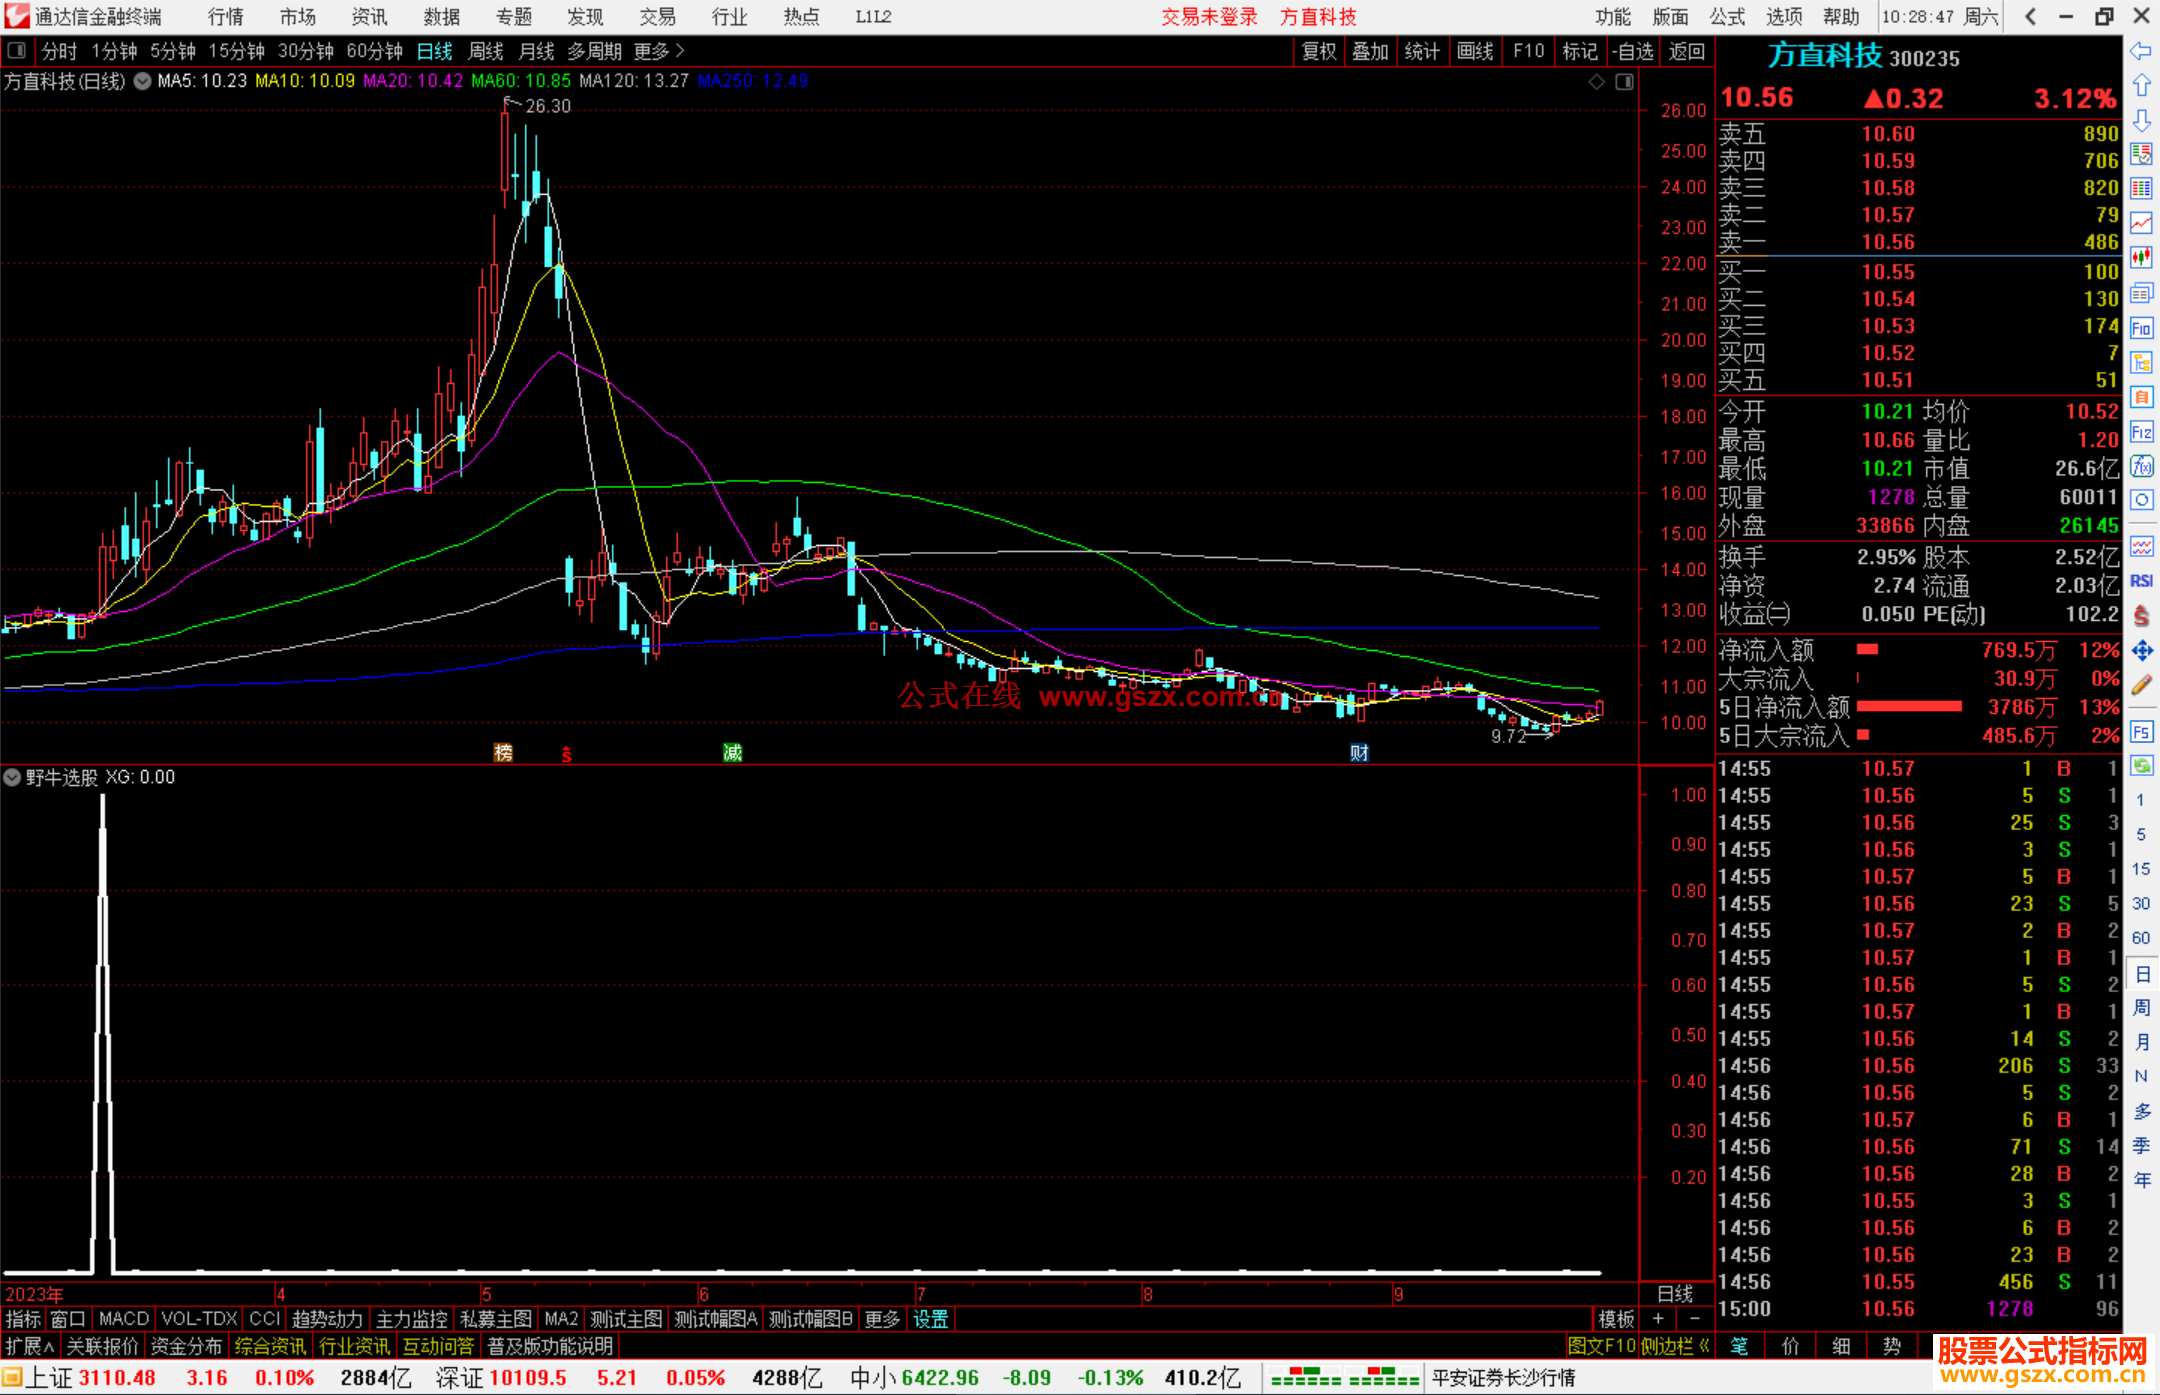Switch to the MACD indicator tab

(123, 1319)
